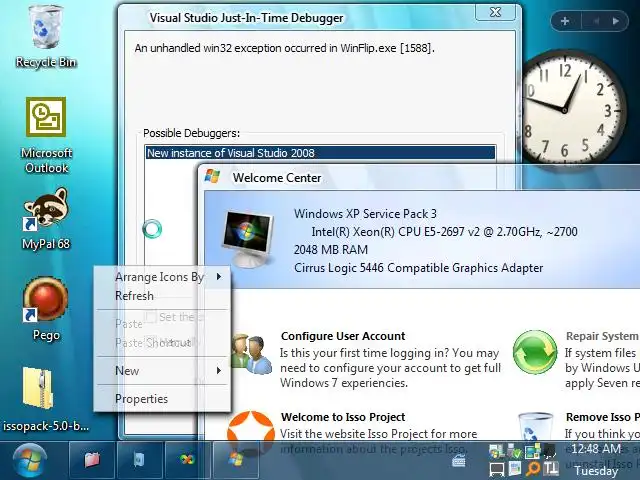Click the TL letters tray icon
The image size is (640, 480).
pos(551,469)
